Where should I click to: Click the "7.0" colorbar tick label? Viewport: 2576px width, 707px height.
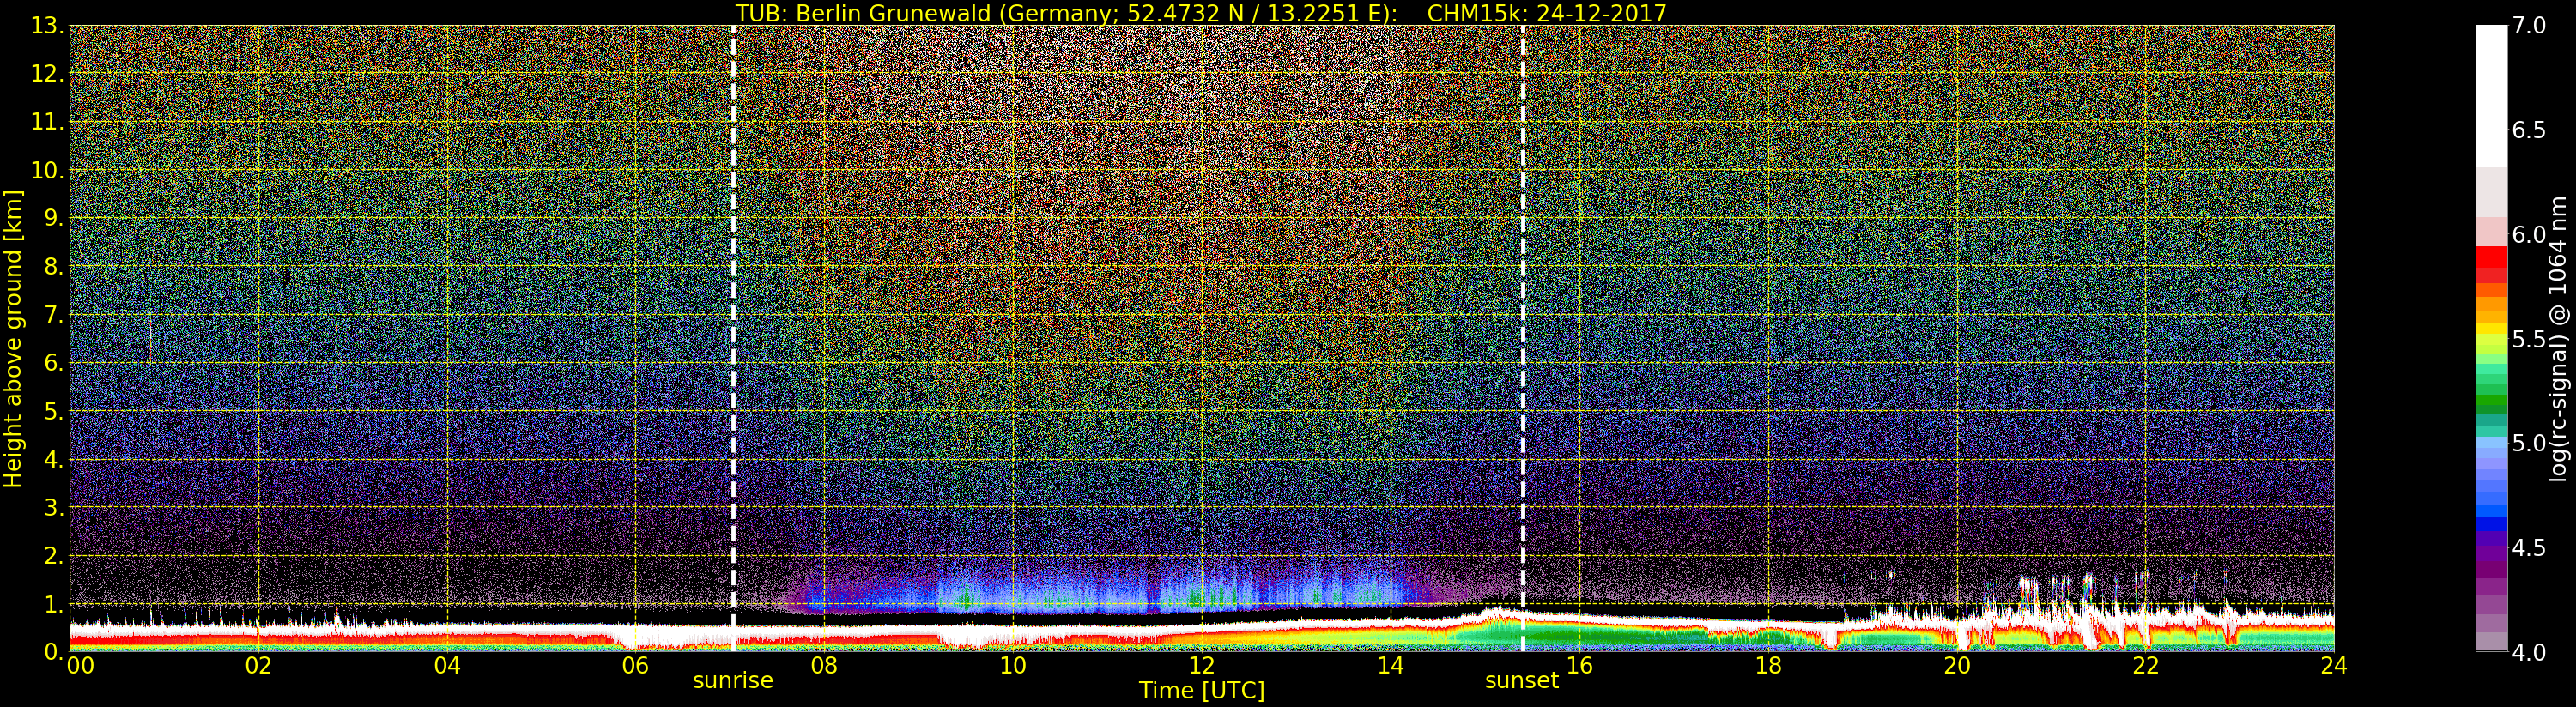pyautogui.click(x=2529, y=26)
